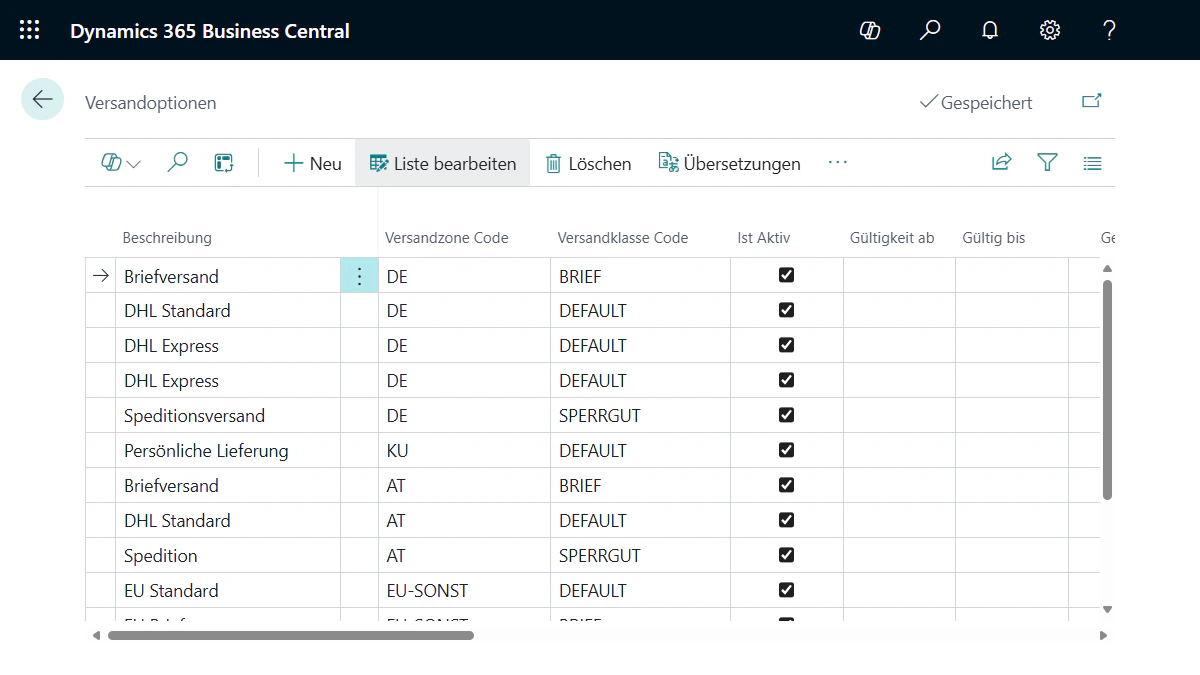Click Versandzone Code column header
This screenshot has height=675, width=1200.
[x=447, y=238]
